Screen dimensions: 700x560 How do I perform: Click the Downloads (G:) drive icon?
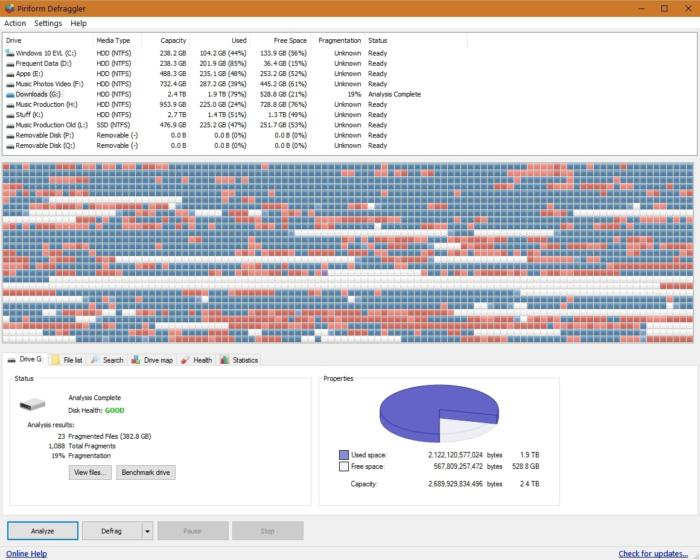coord(10,95)
